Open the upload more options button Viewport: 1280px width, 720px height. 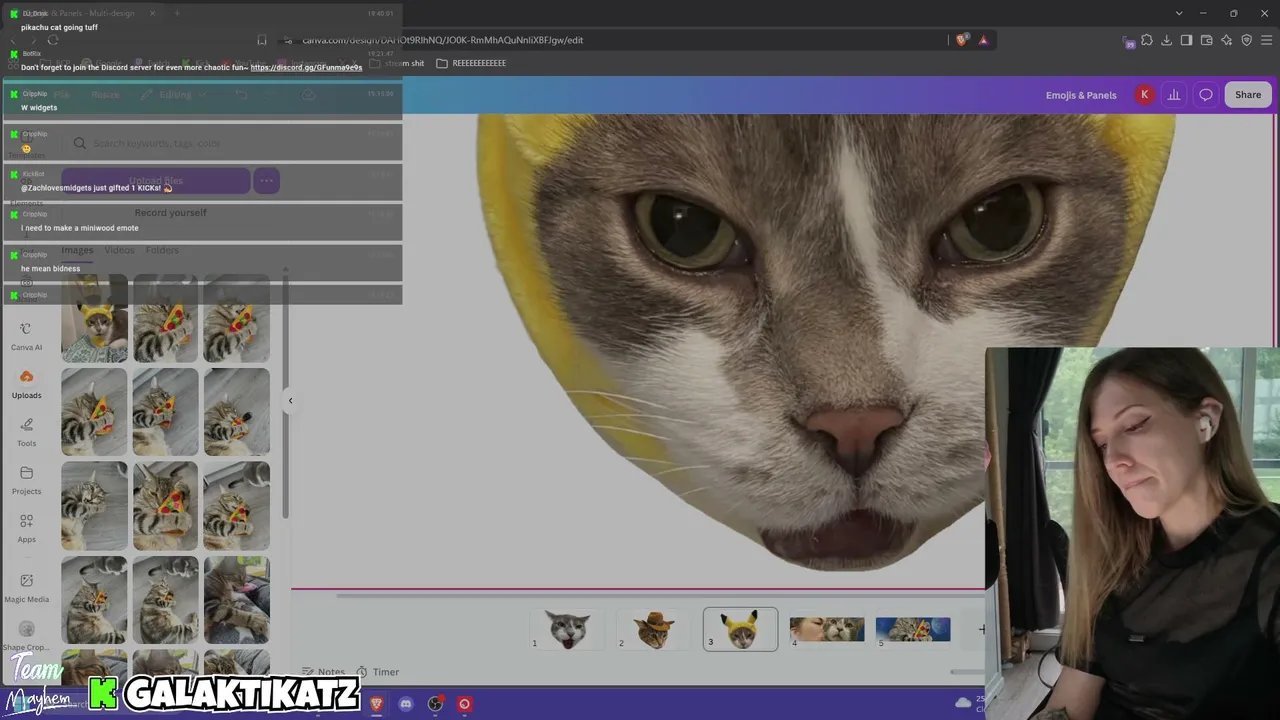(266, 181)
